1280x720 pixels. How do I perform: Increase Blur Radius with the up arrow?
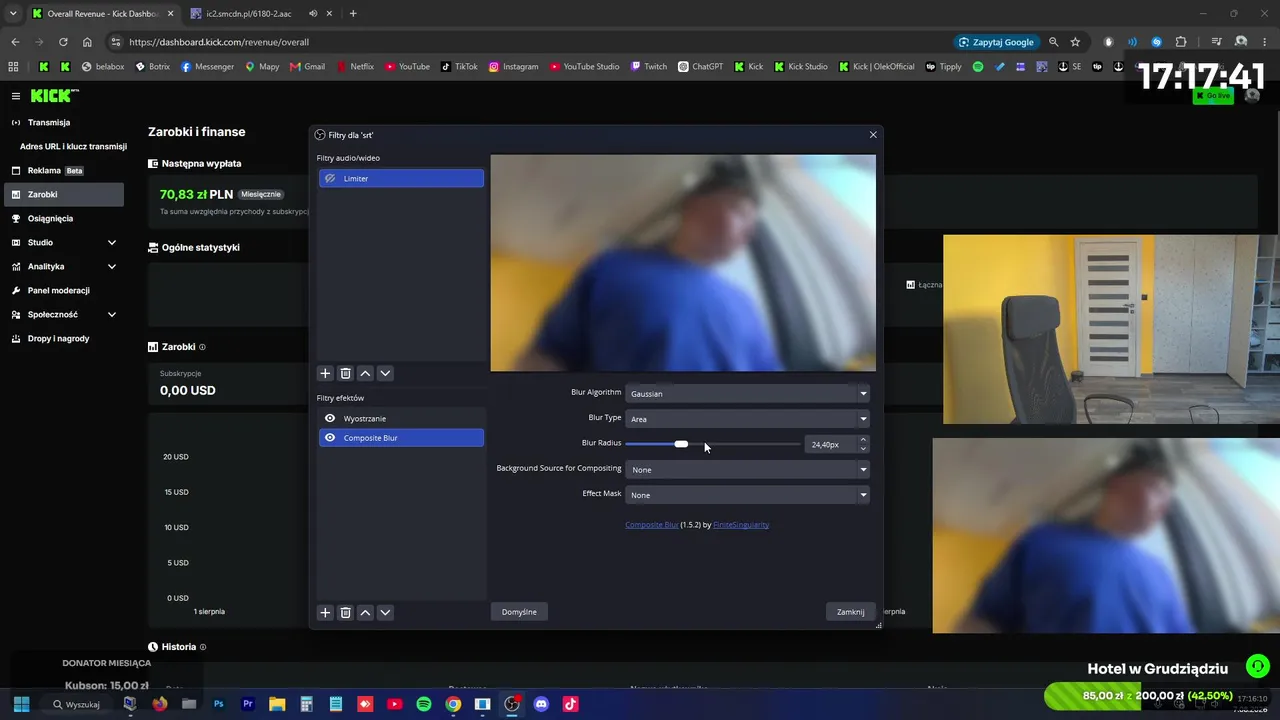point(863,440)
